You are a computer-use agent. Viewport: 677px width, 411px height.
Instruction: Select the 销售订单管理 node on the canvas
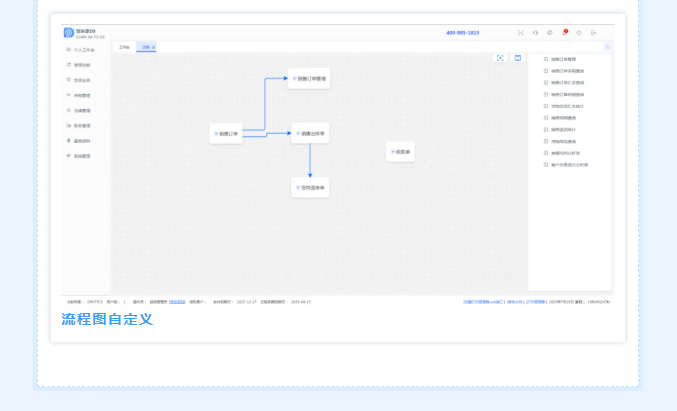tap(309, 78)
